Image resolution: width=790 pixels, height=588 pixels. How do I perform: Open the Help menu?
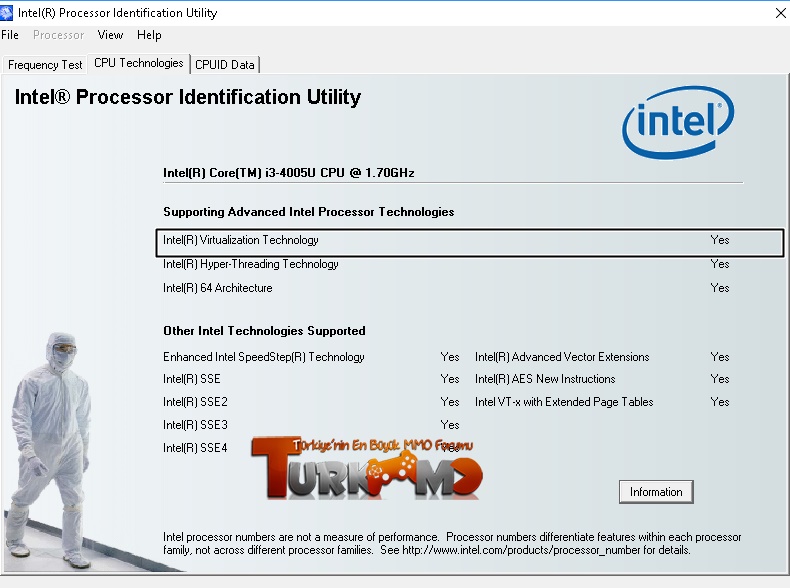(x=149, y=35)
